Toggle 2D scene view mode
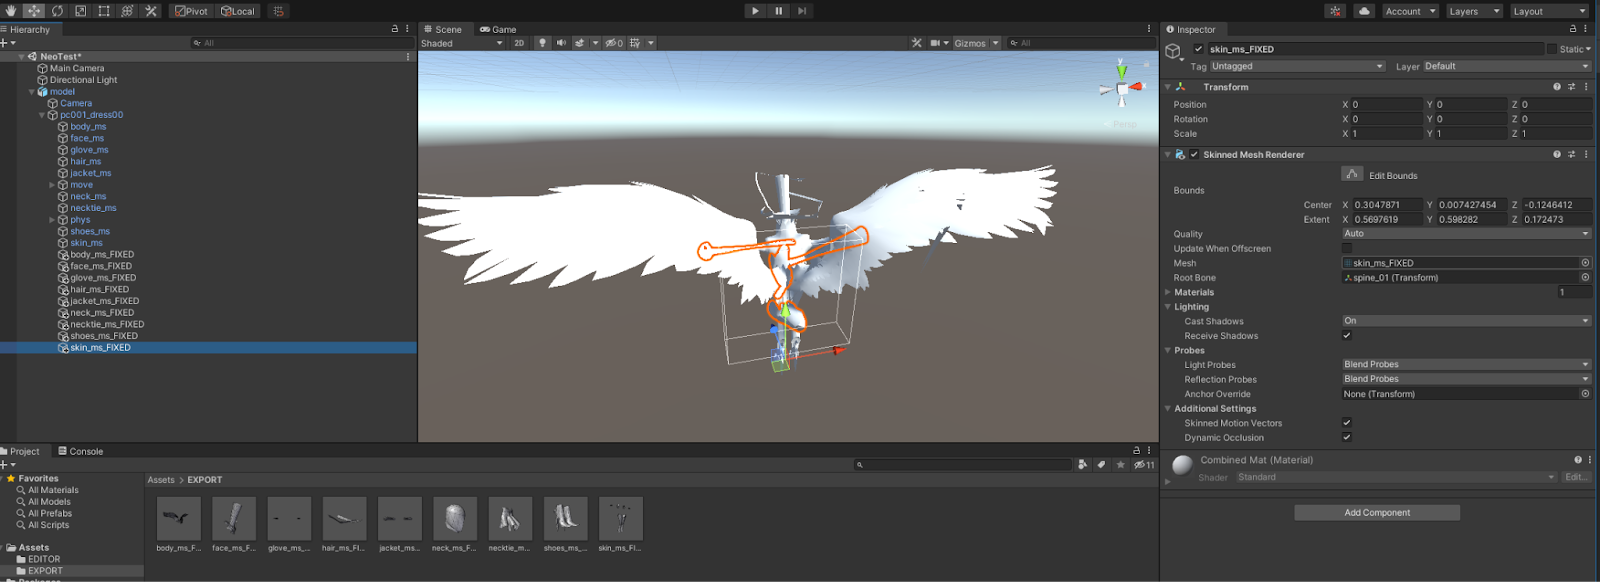This screenshot has height=582, width=1600. point(519,43)
